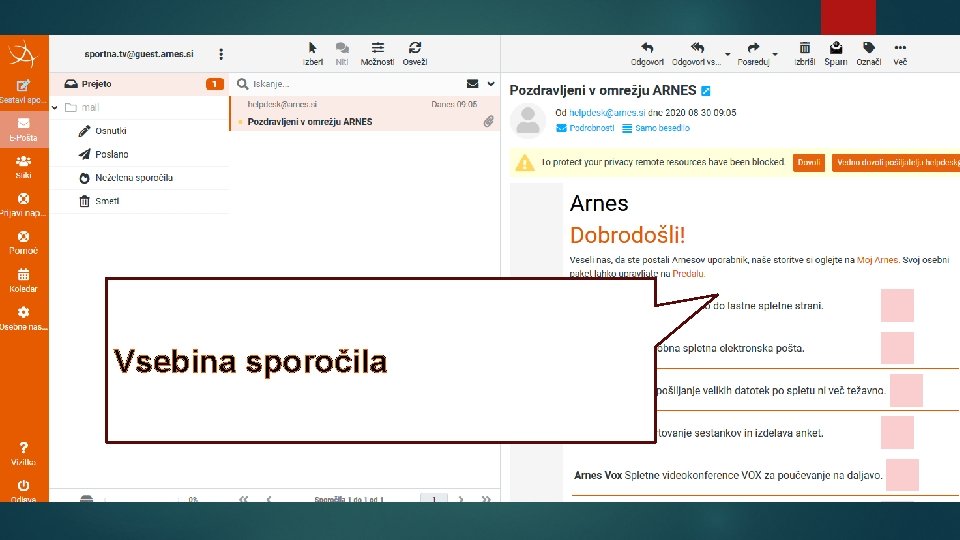Select the Prejeto inbox folder
Viewport: 960px width, 540px height.
(x=139, y=84)
